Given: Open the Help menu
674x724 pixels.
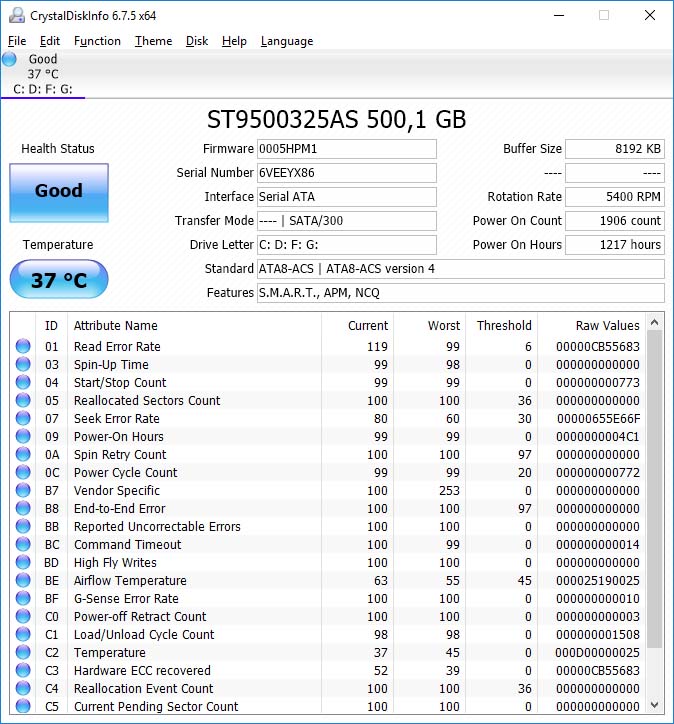Looking at the screenshot, I should point(234,41).
